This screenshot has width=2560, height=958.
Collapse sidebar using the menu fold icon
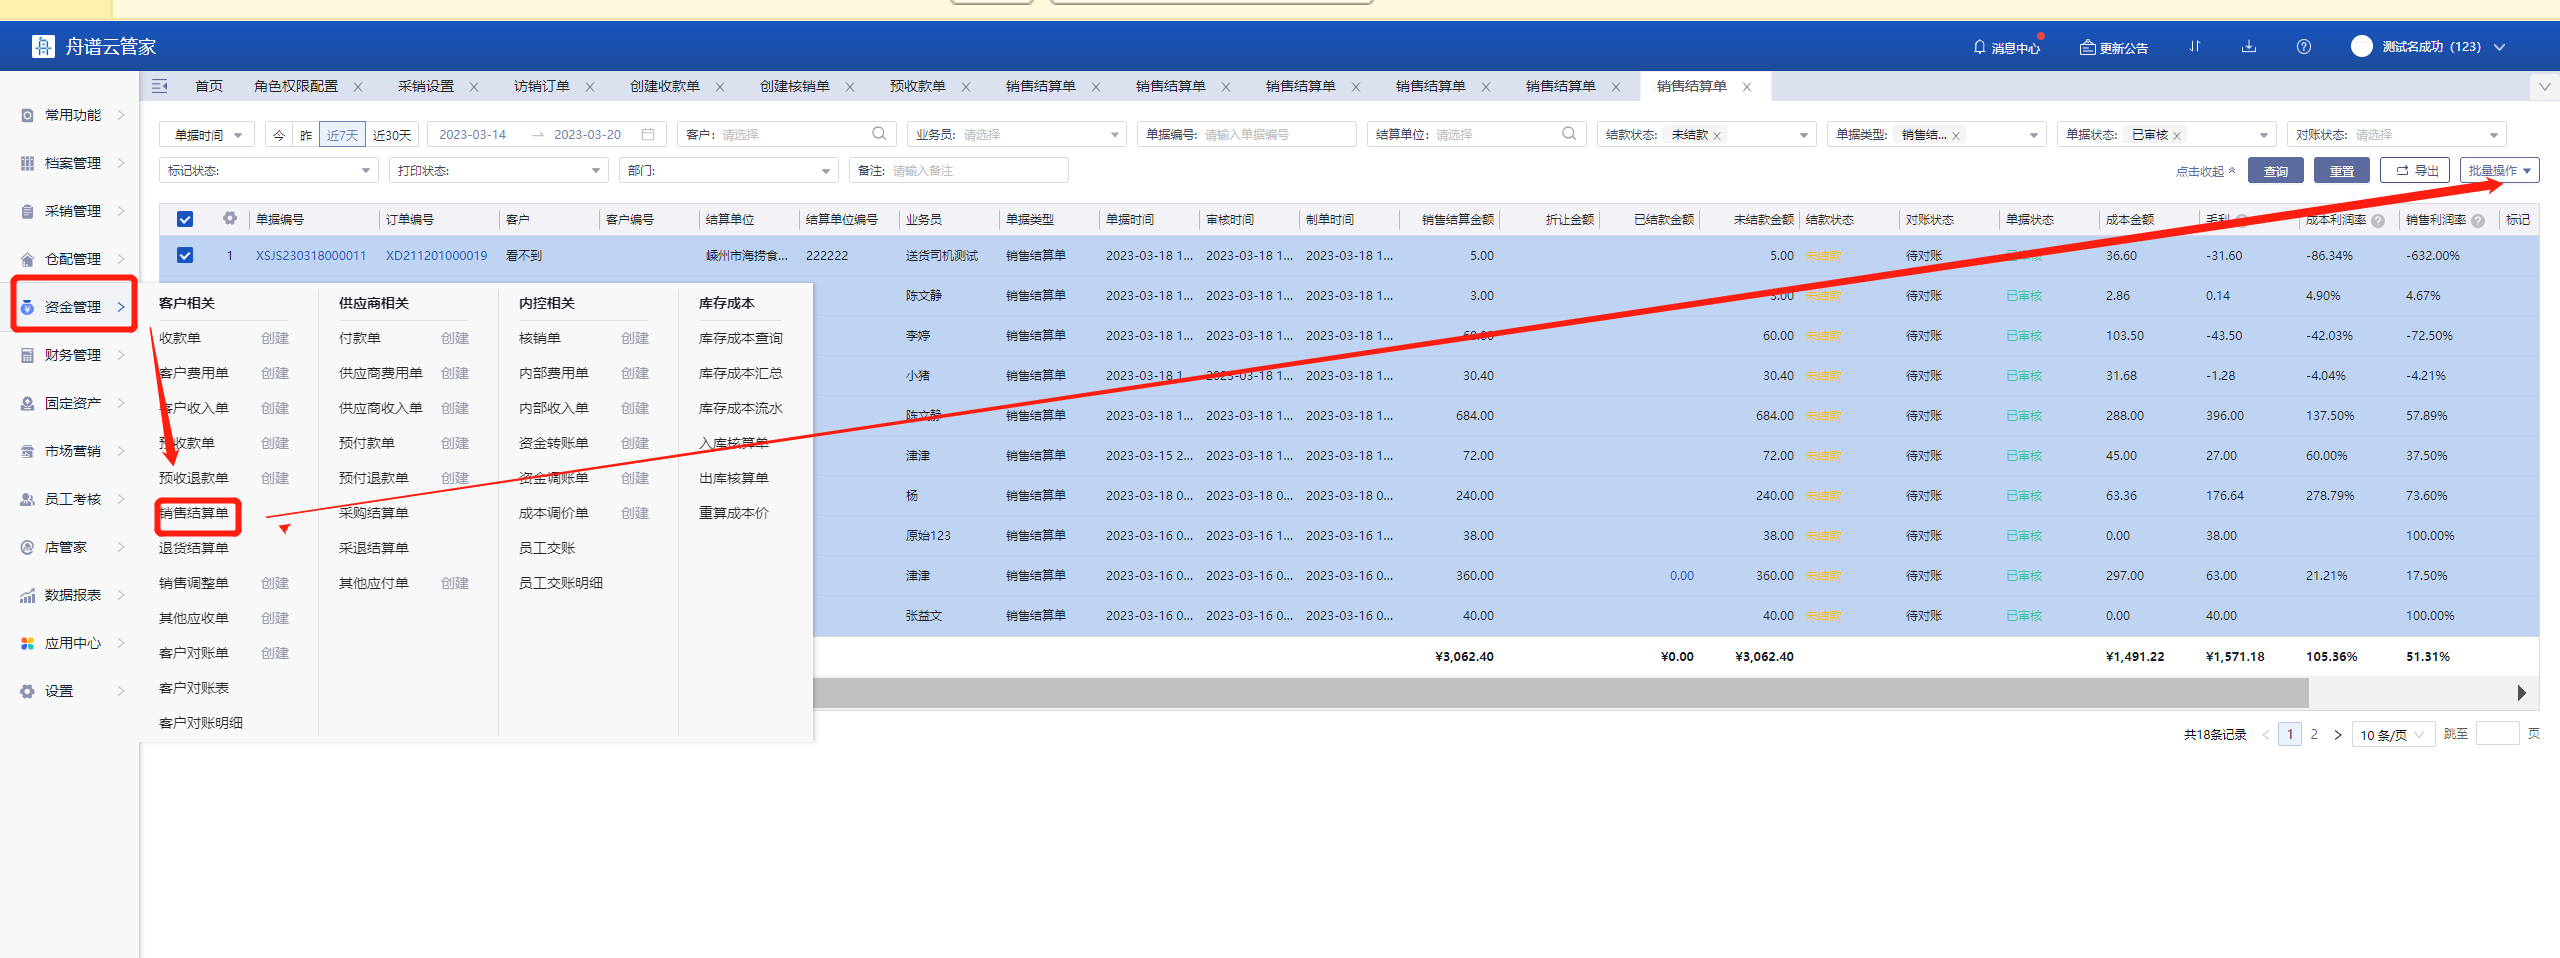pos(160,87)
